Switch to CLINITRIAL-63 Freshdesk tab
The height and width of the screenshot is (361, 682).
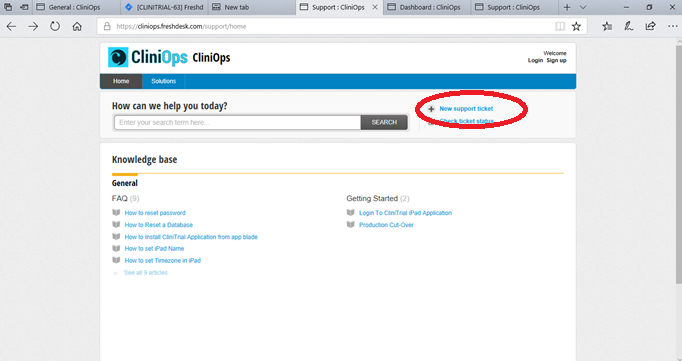164,7
